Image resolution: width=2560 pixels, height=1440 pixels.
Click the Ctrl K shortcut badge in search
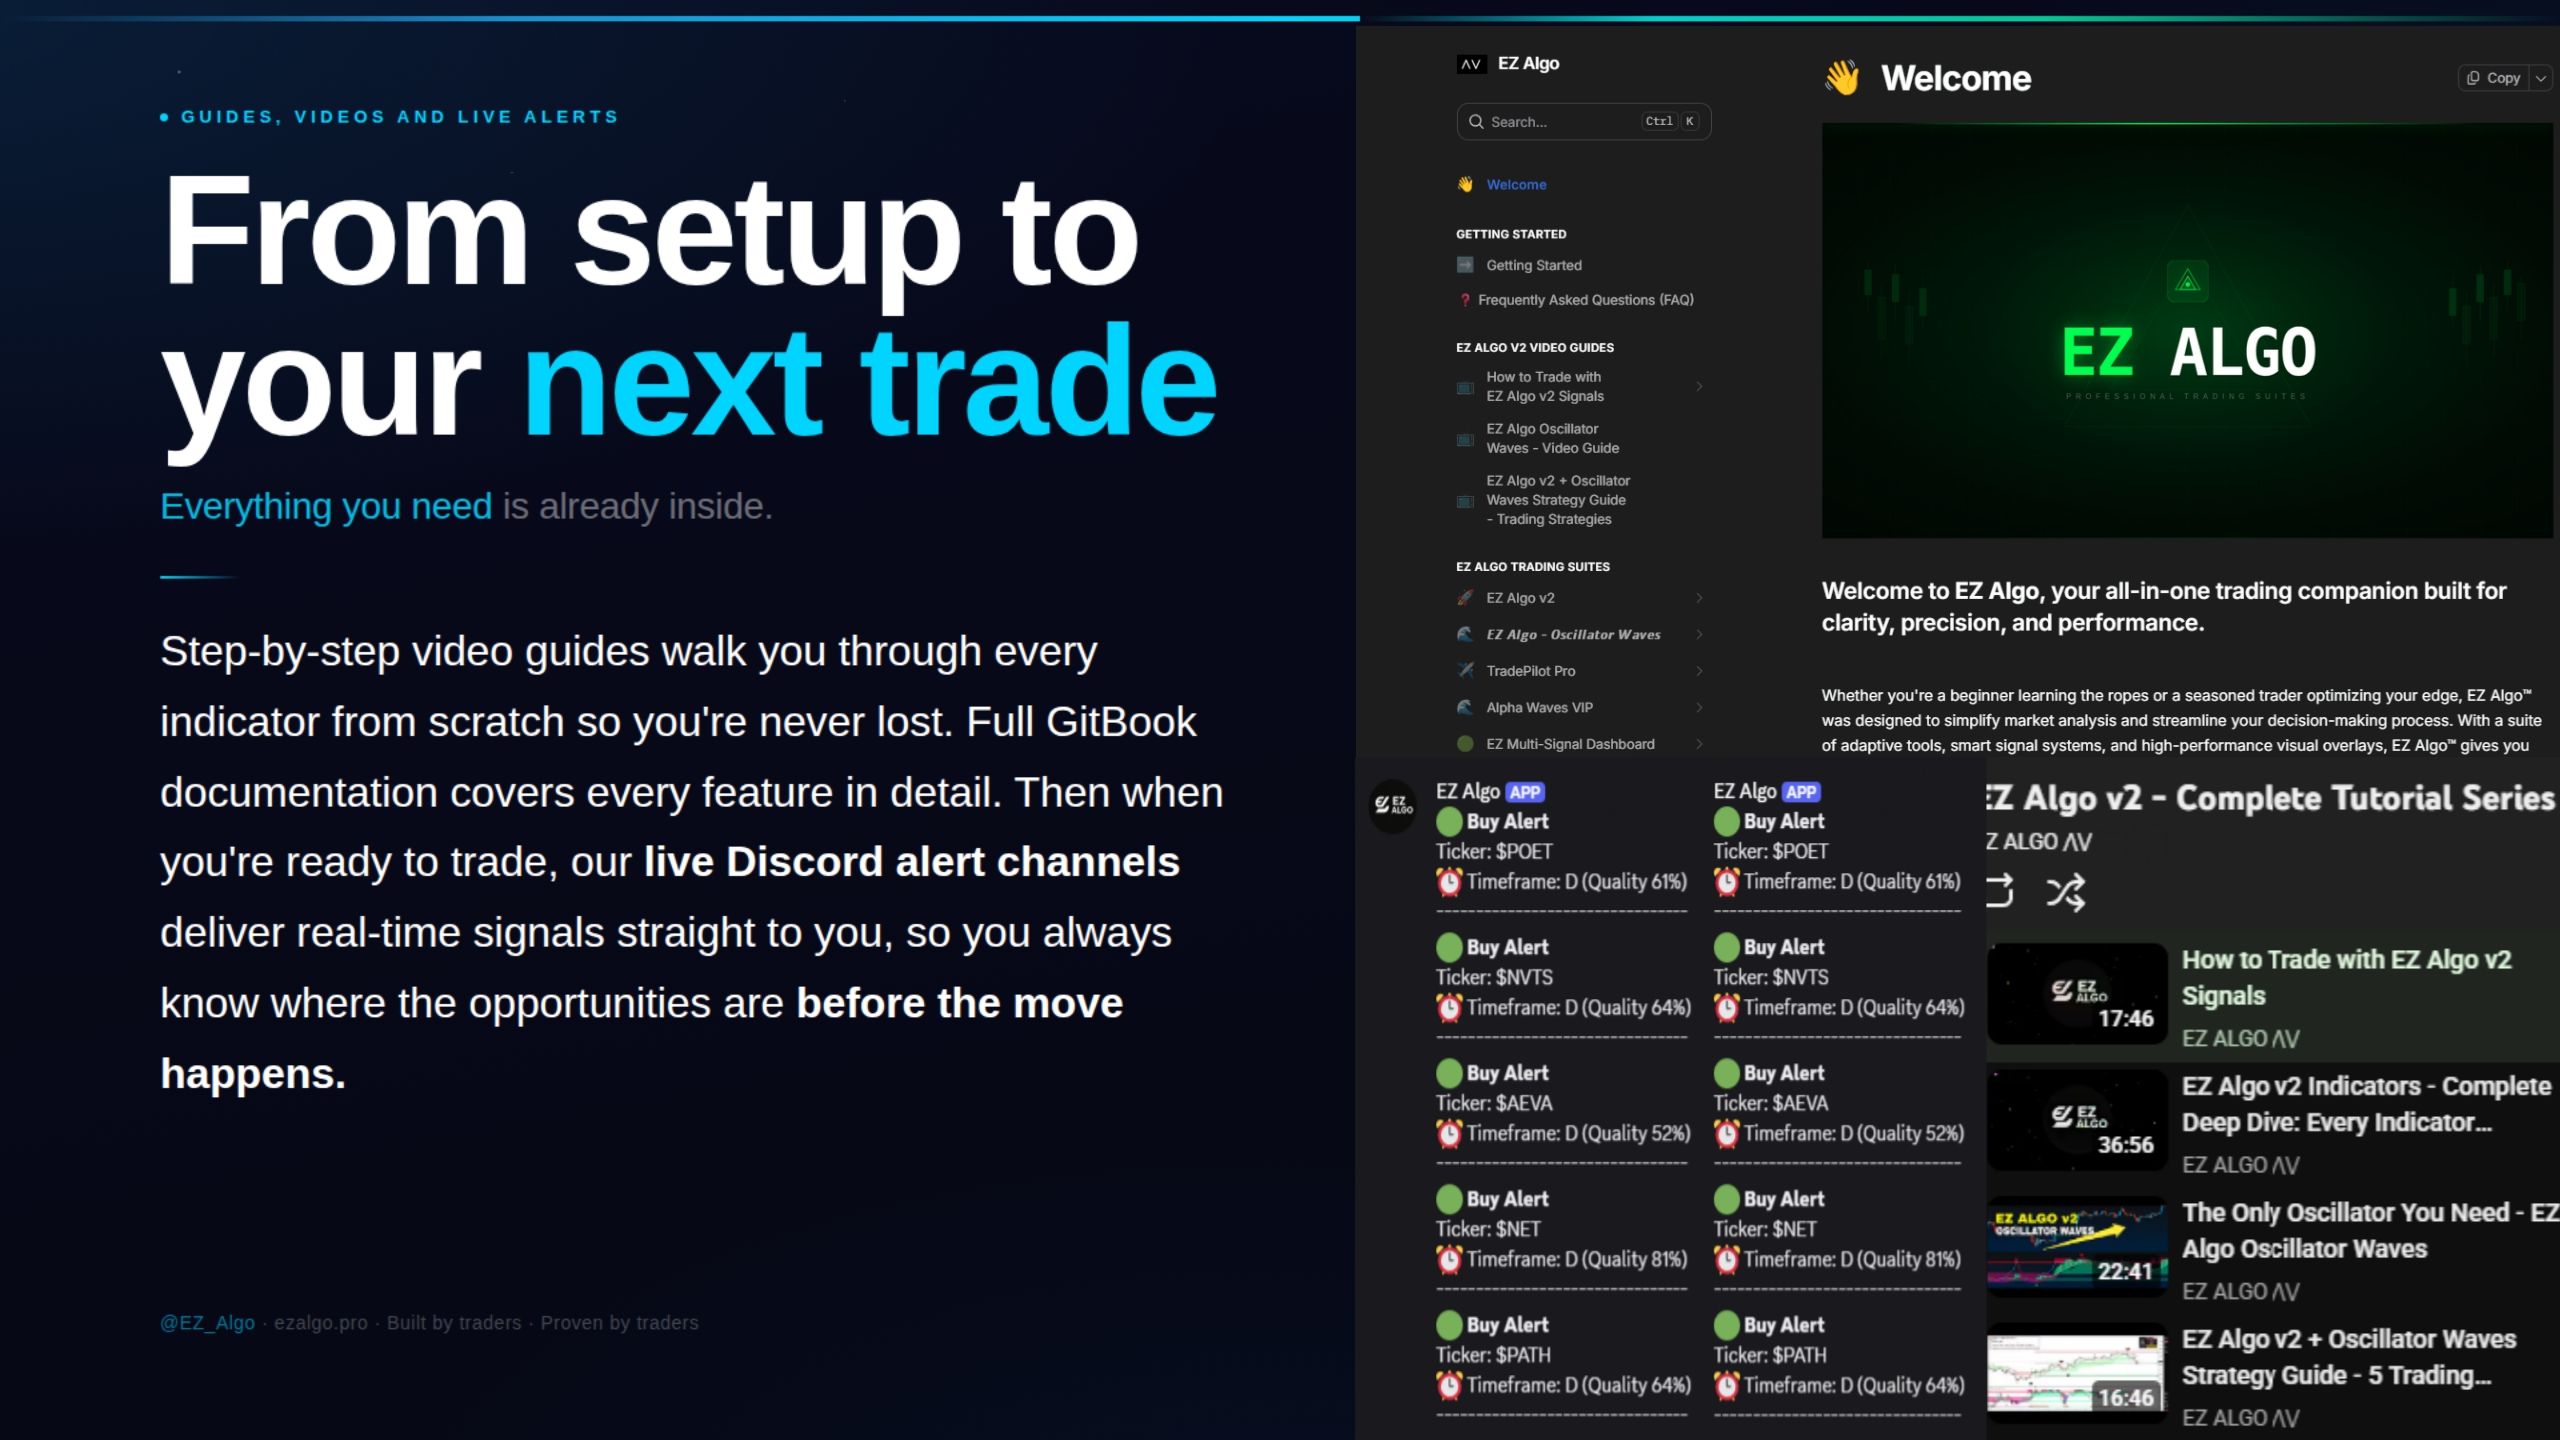pos(1671,122)
